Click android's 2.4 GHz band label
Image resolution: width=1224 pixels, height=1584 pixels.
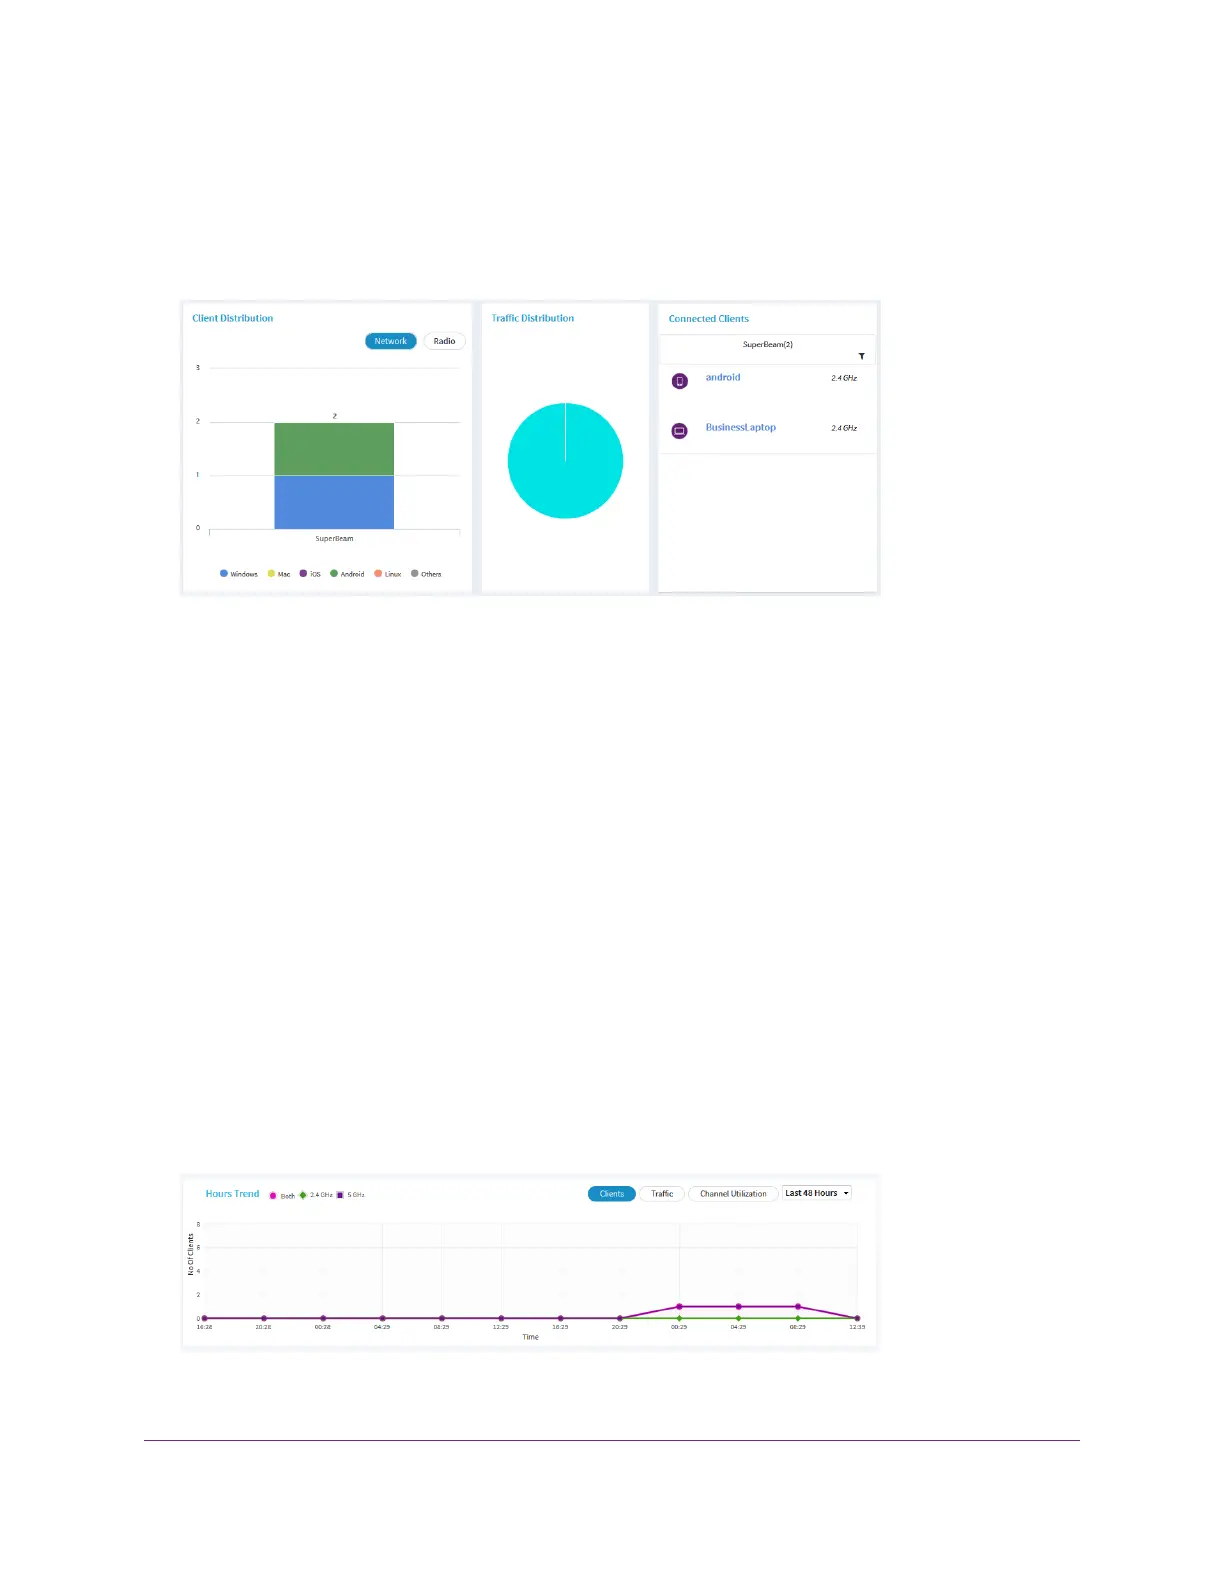[844, 378]
